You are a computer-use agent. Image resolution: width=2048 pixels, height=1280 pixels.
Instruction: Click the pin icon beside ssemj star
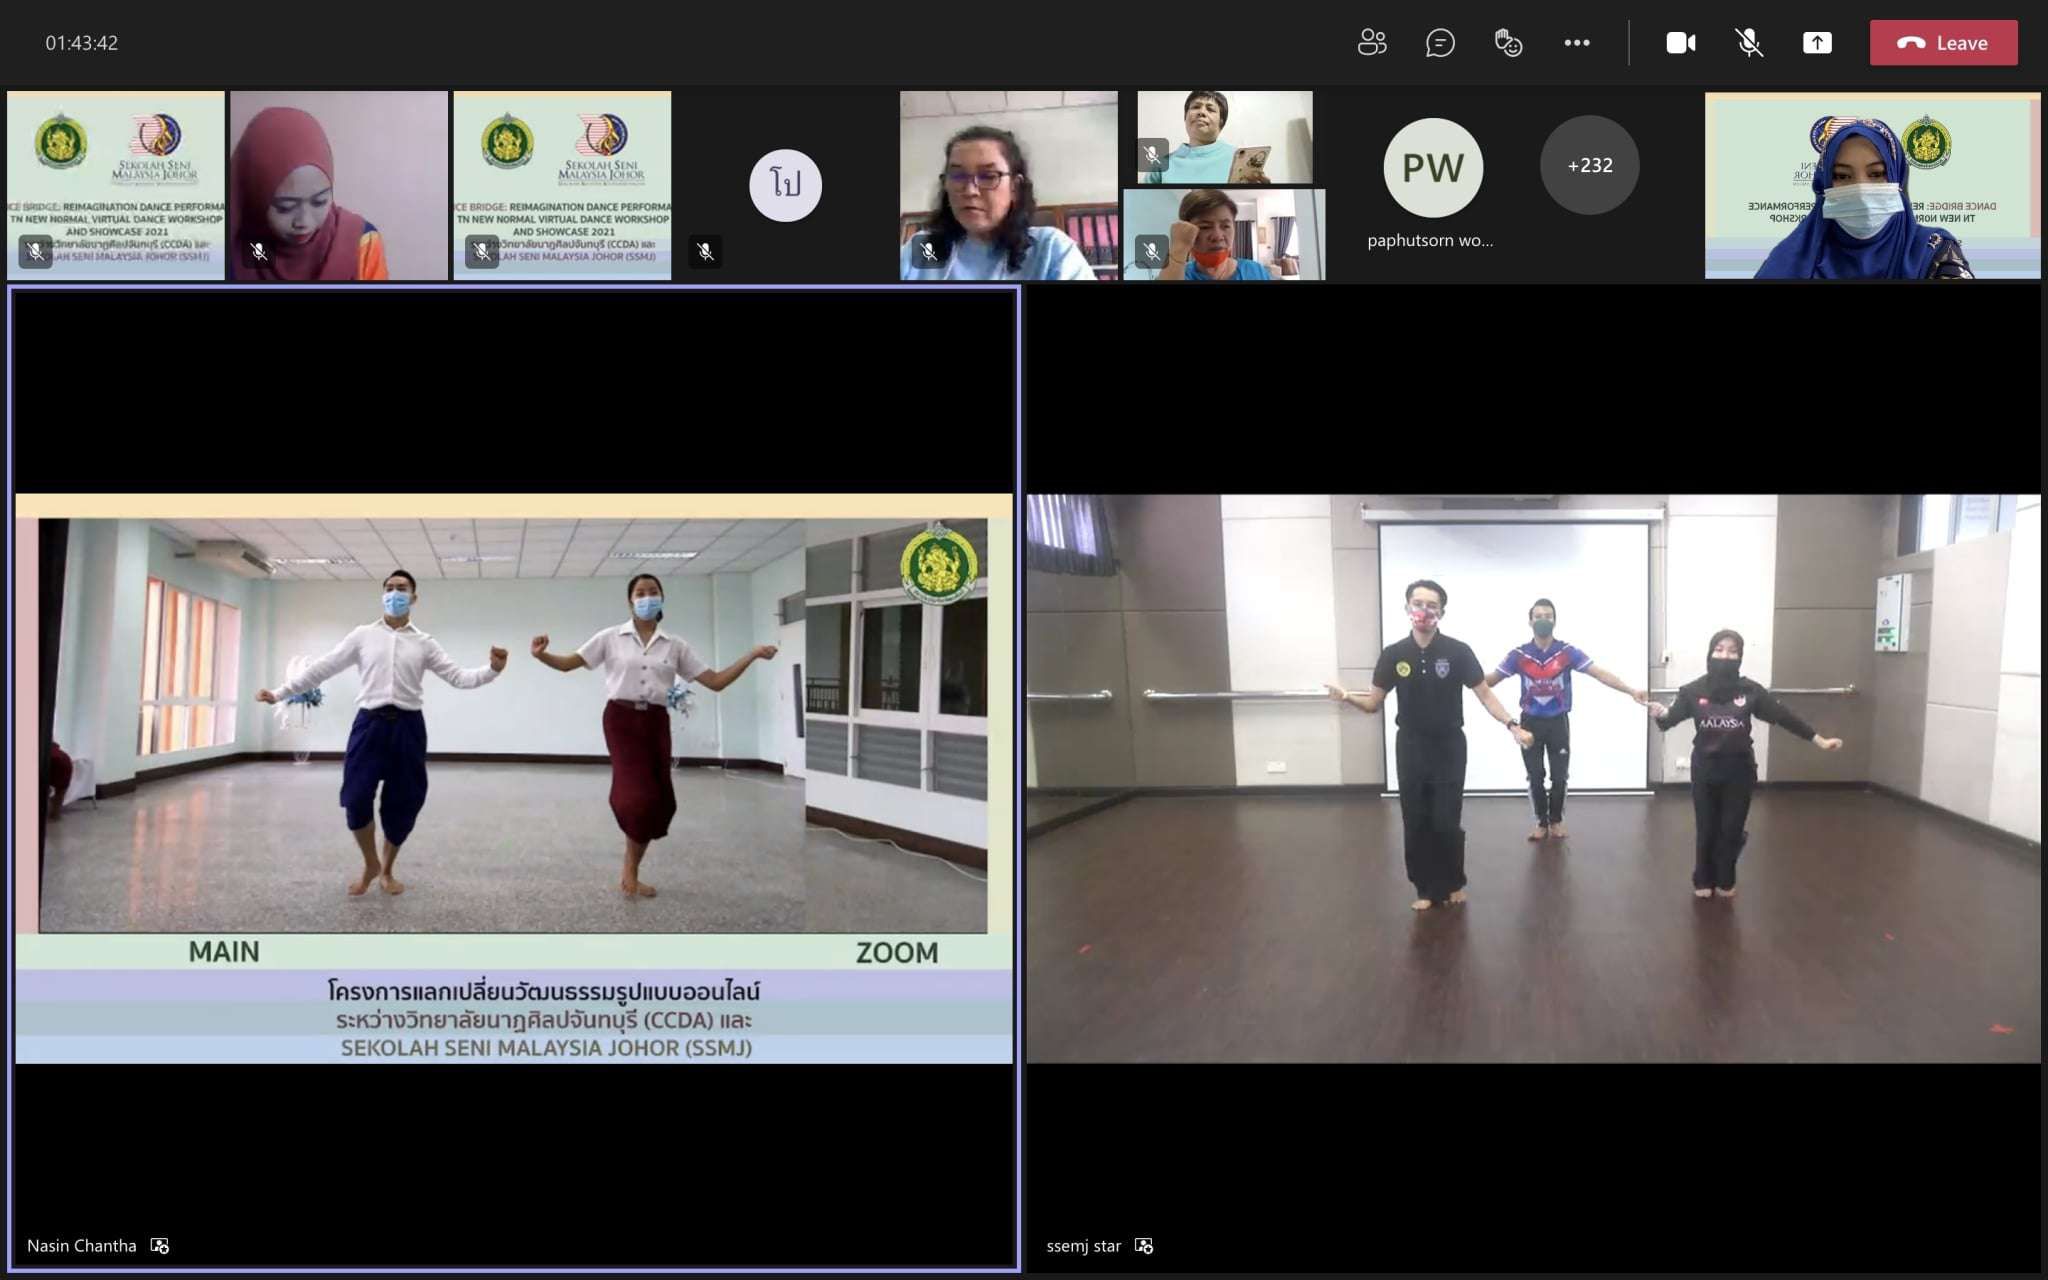1144,1245
